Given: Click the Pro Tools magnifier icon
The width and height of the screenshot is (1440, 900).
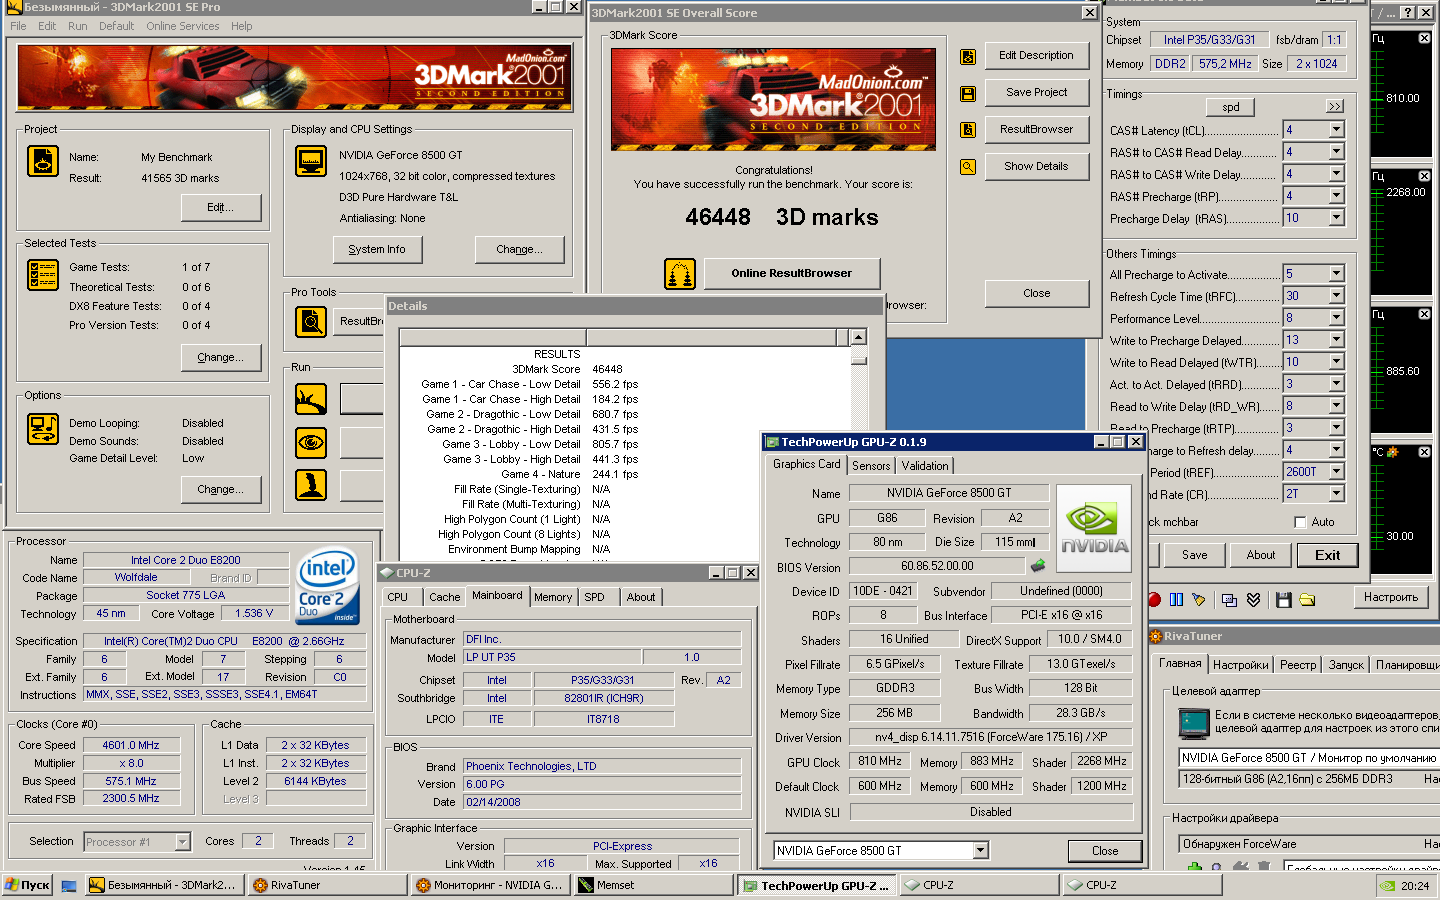Looking at the screenshot, I should 311,321.
